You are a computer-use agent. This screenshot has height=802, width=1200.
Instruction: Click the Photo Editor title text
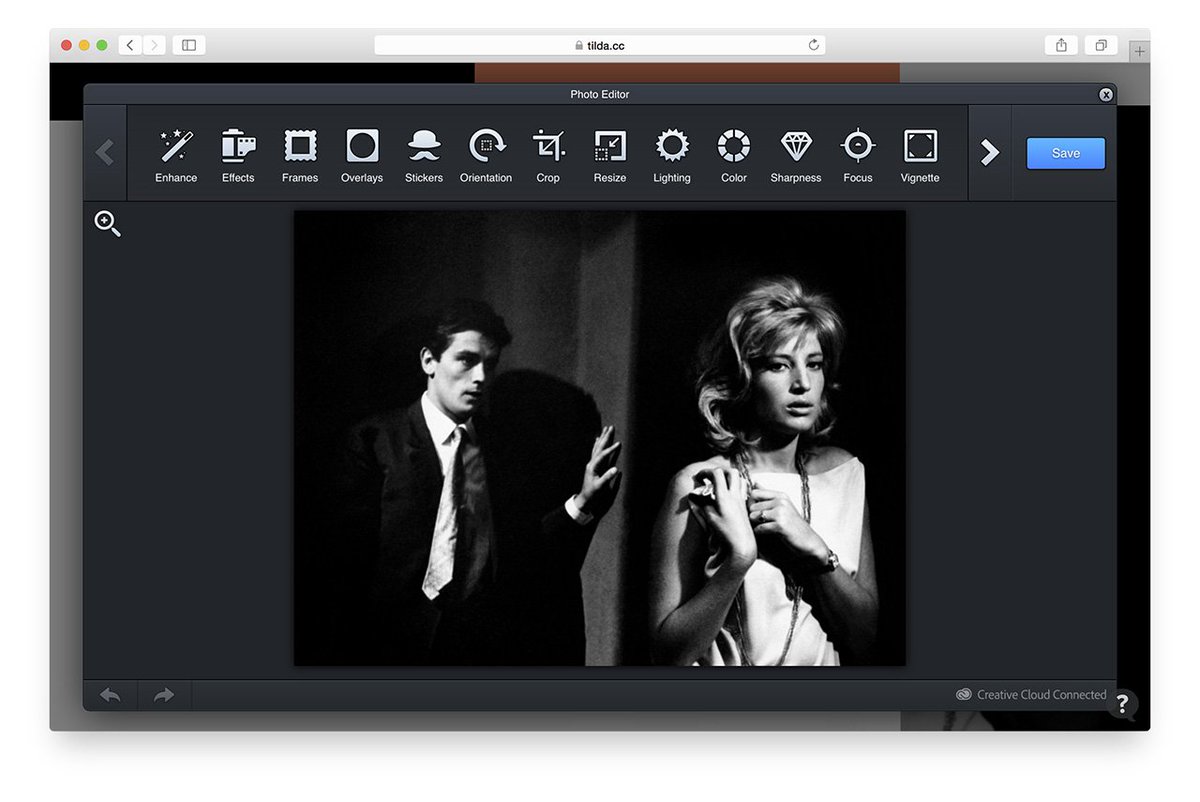(x=600, y=94)
